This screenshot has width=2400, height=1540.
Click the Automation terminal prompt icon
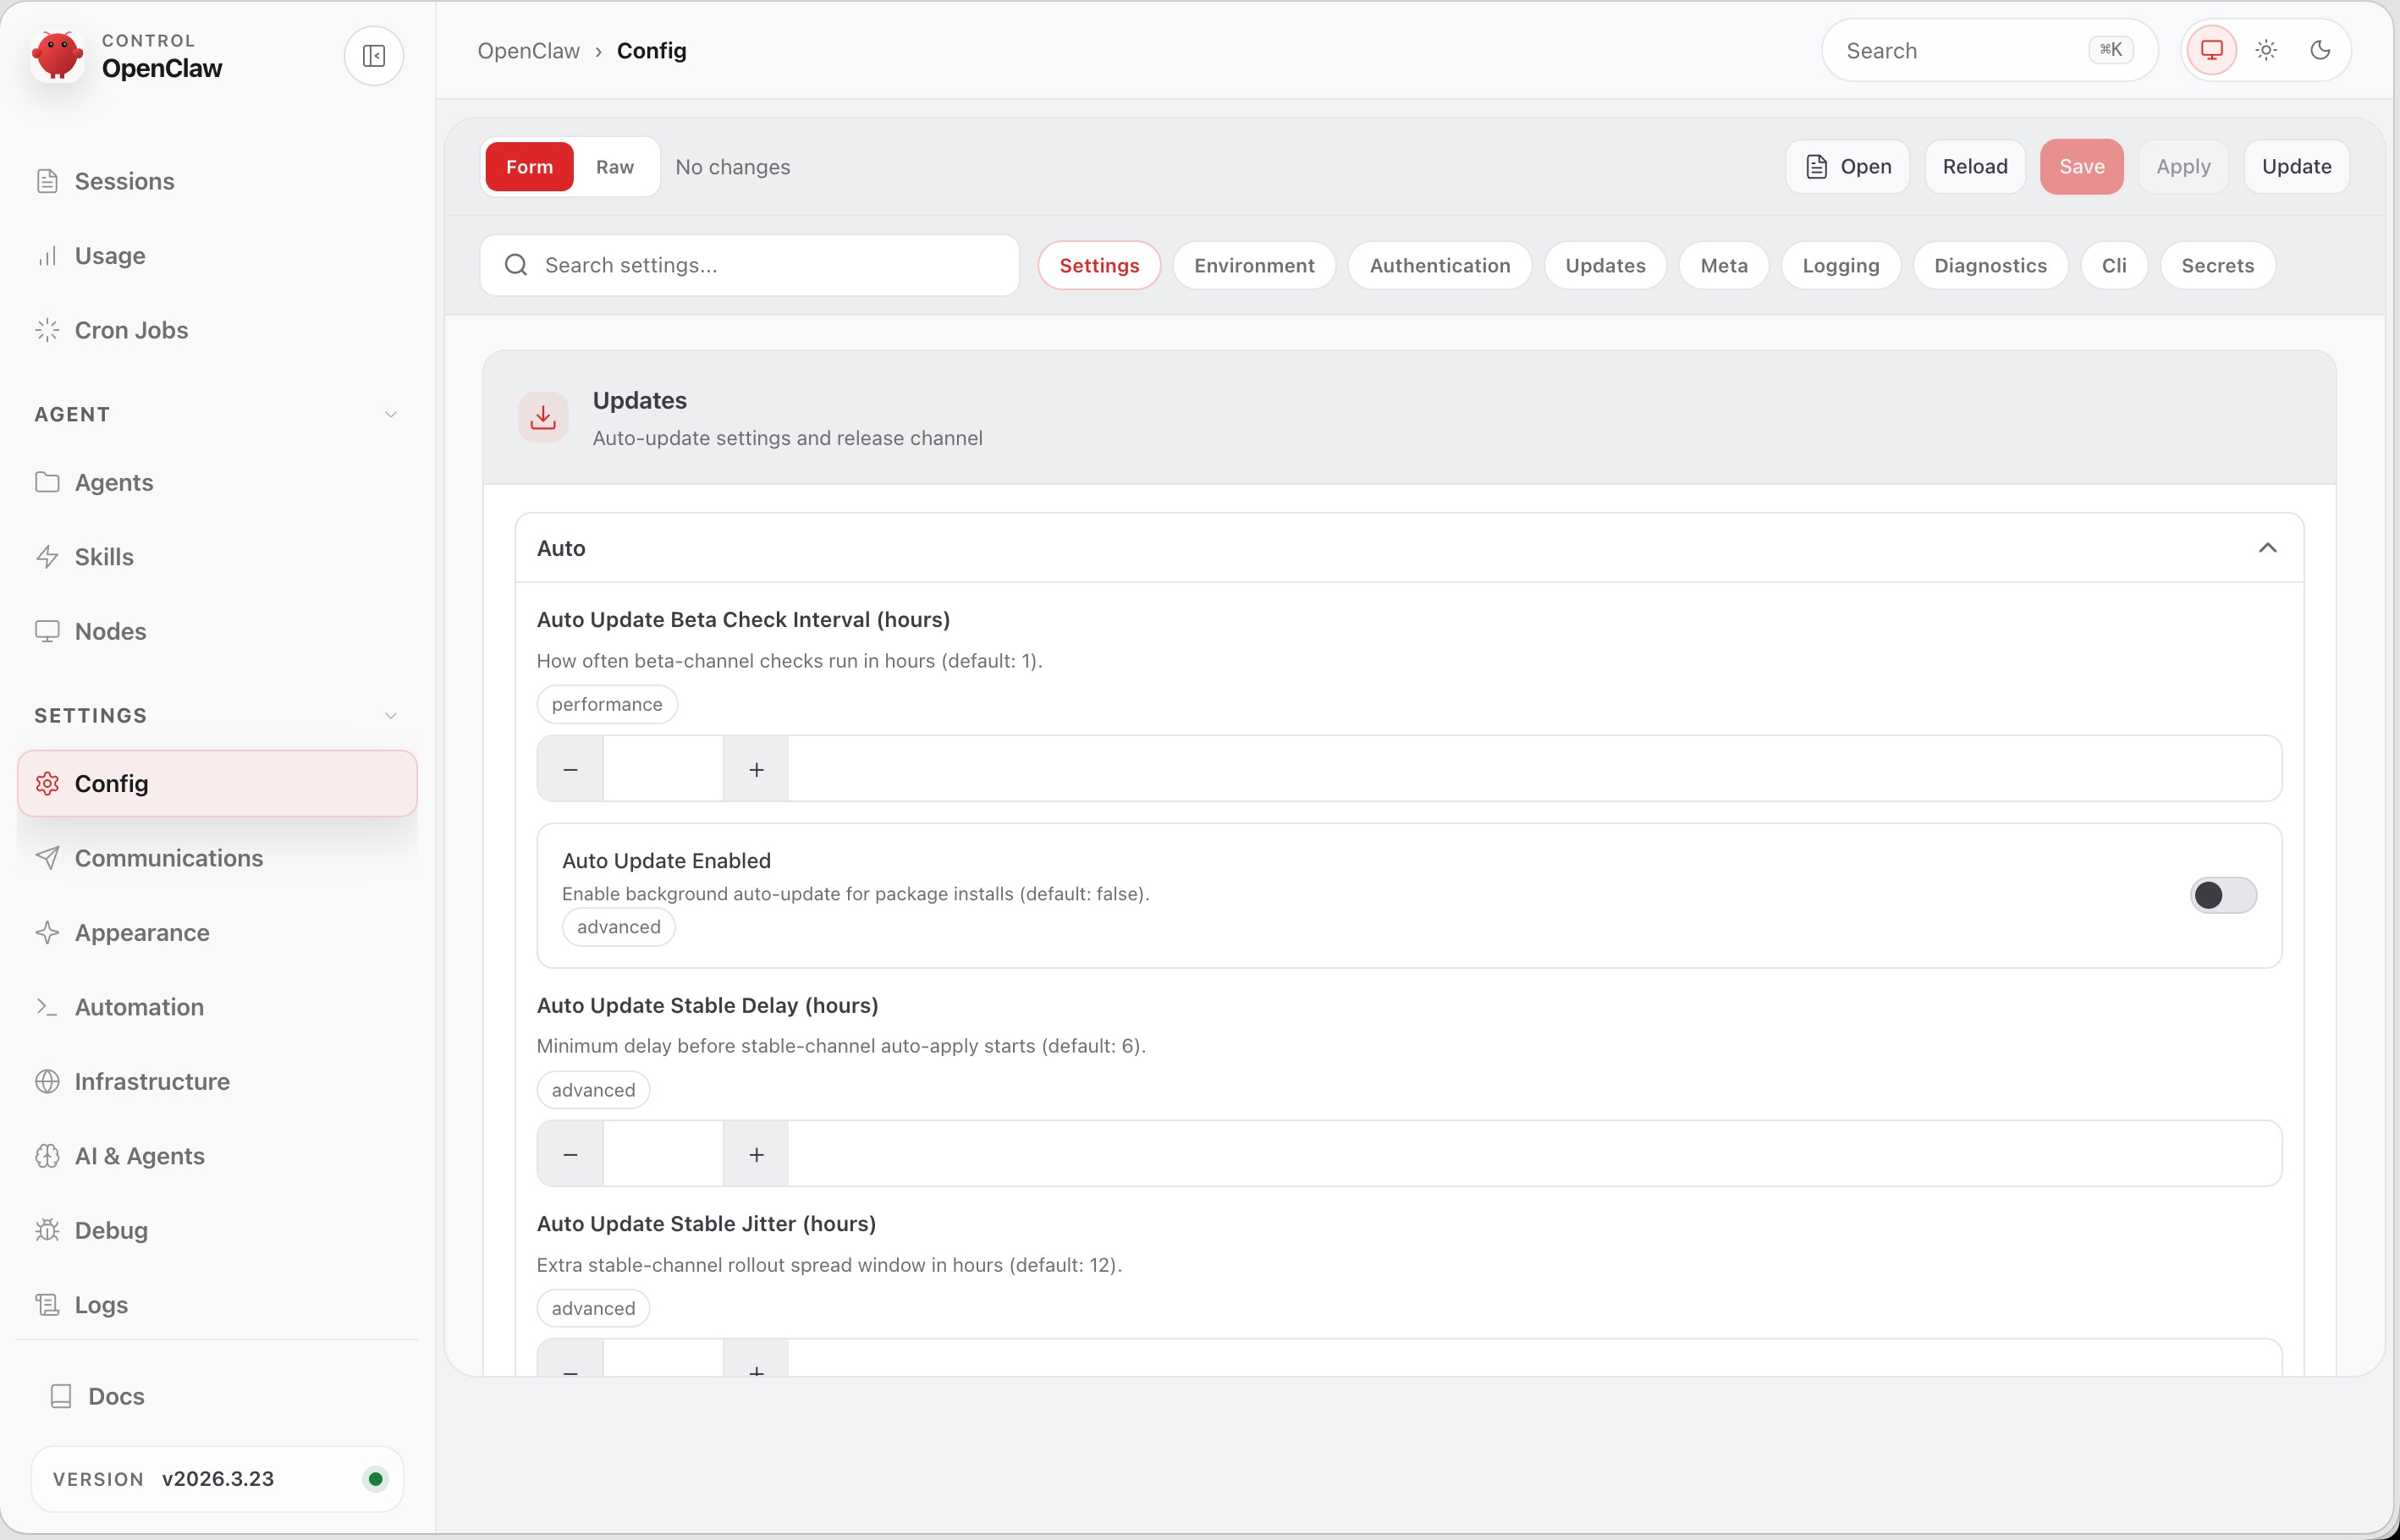click(47, 1007)
